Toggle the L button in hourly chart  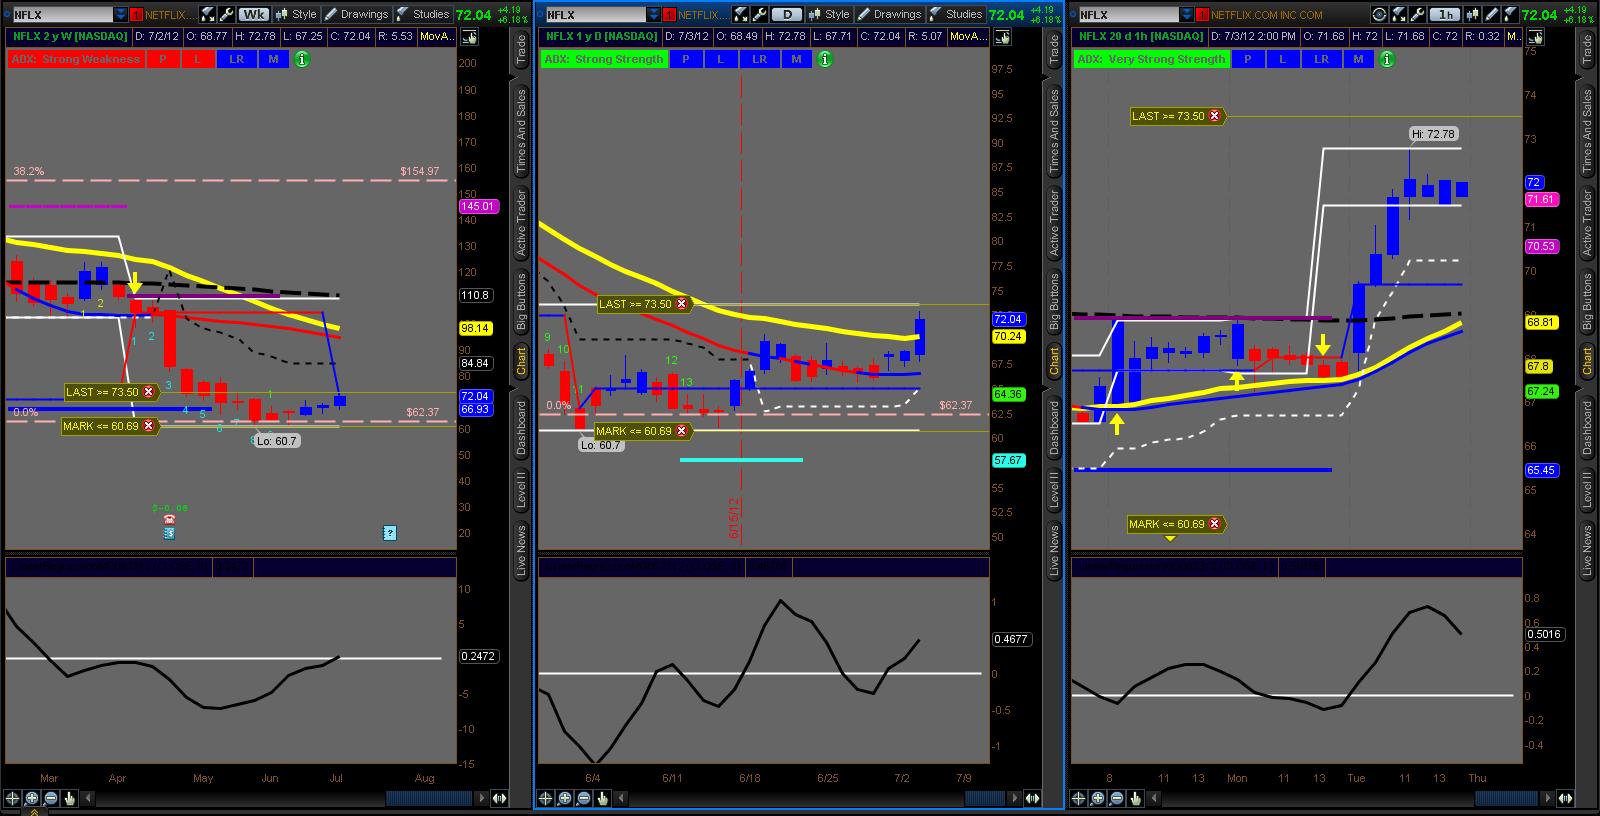[x=1283, y=59]
